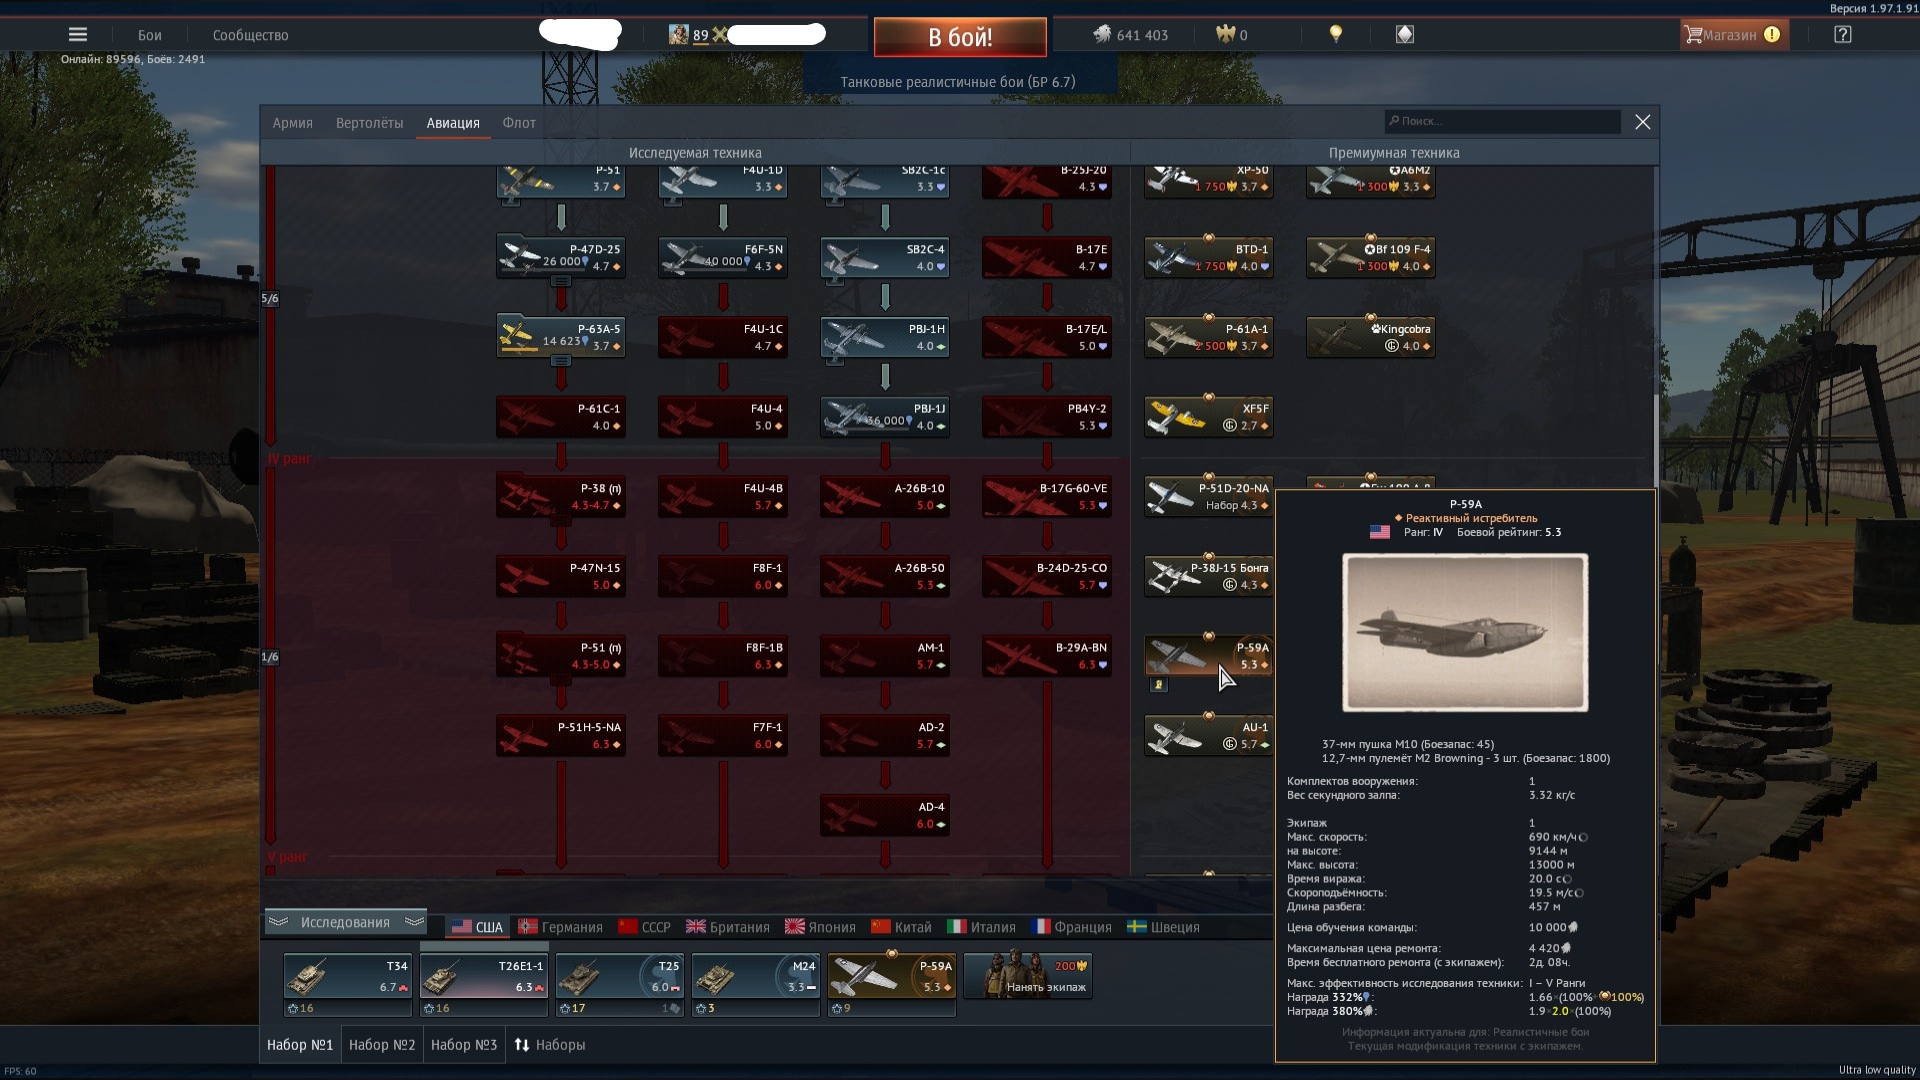1920x1080 pixels.
Task: Choose the Италия nation tab
Action: click(981, 927)
